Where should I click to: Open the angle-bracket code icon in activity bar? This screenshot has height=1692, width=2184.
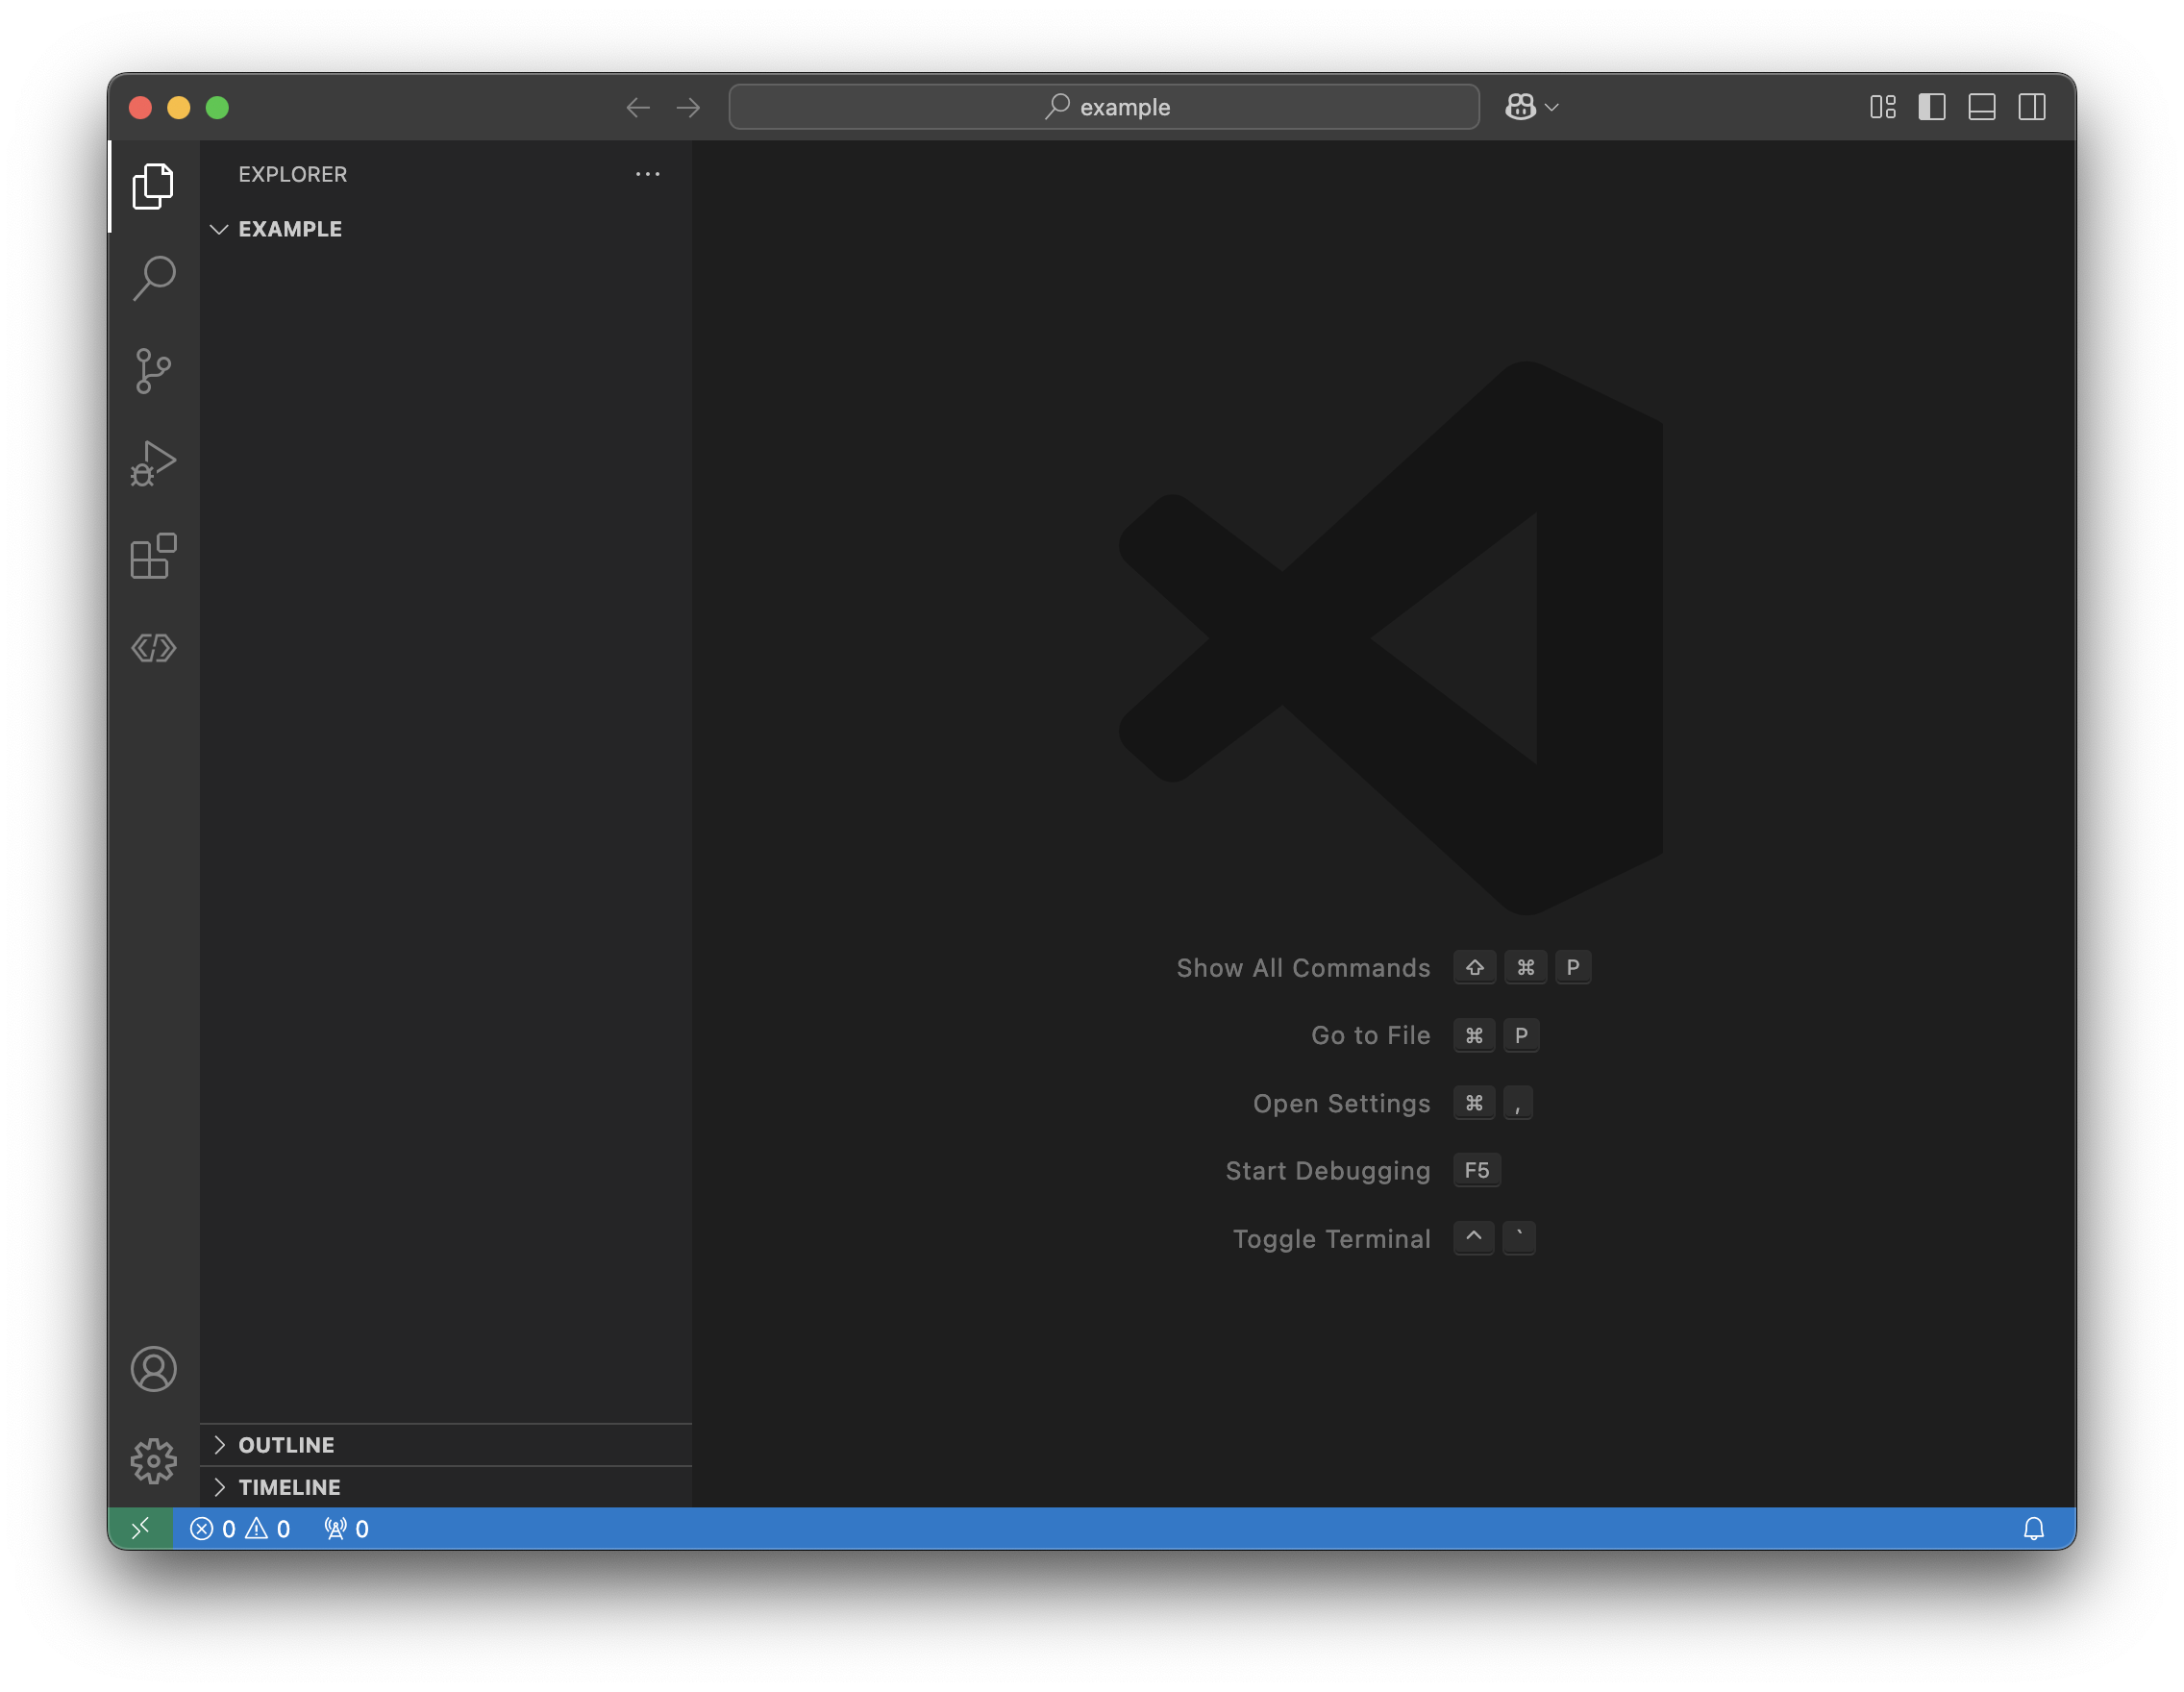point(153,648)
